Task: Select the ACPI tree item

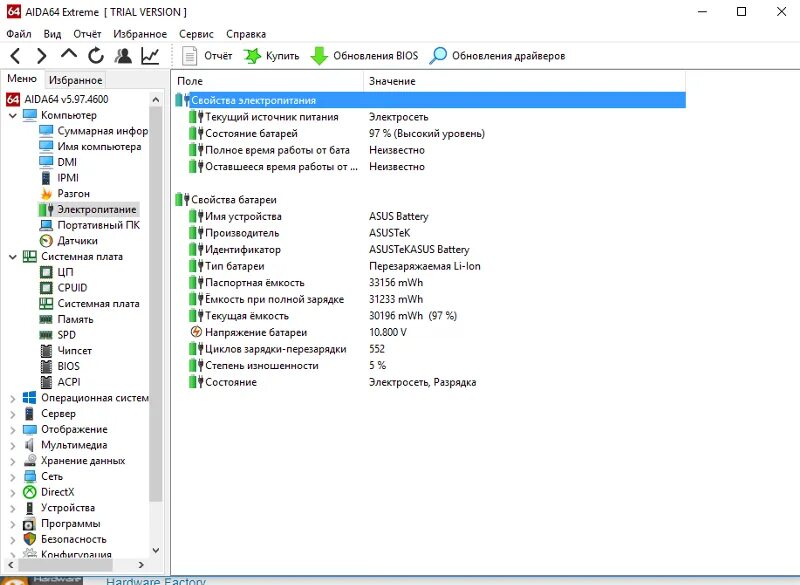Action: pyautogui.click(x=60, y=382)
